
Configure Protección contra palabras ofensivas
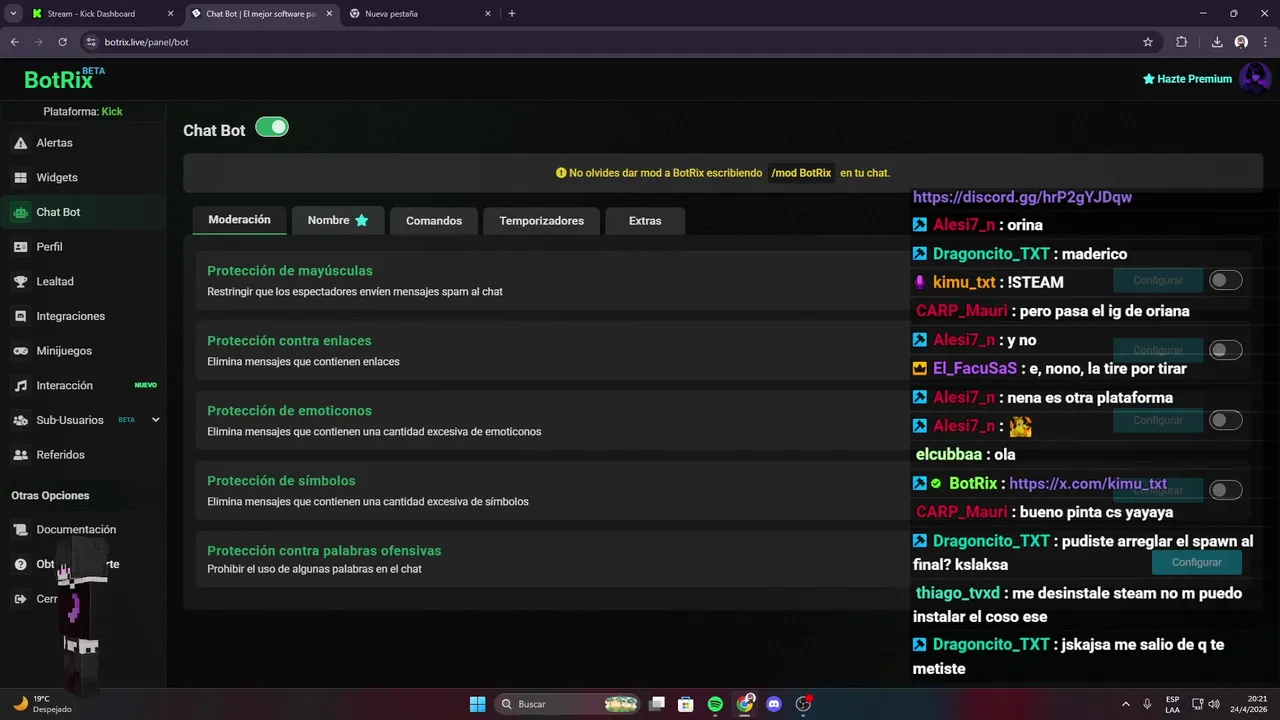1196,562
